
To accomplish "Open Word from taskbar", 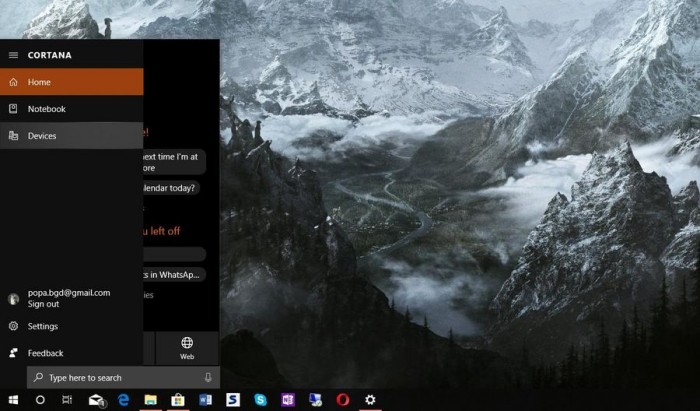I will click(205, 400).
